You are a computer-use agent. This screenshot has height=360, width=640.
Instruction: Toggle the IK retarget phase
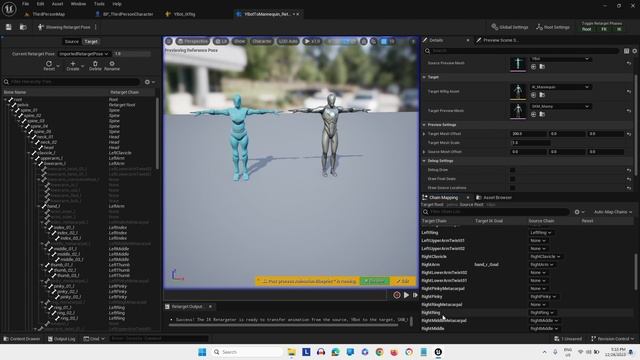coord(619,29)
